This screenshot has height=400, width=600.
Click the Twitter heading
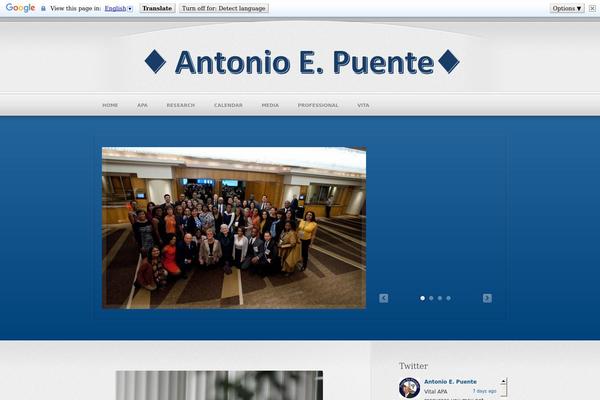click(413, 366)
